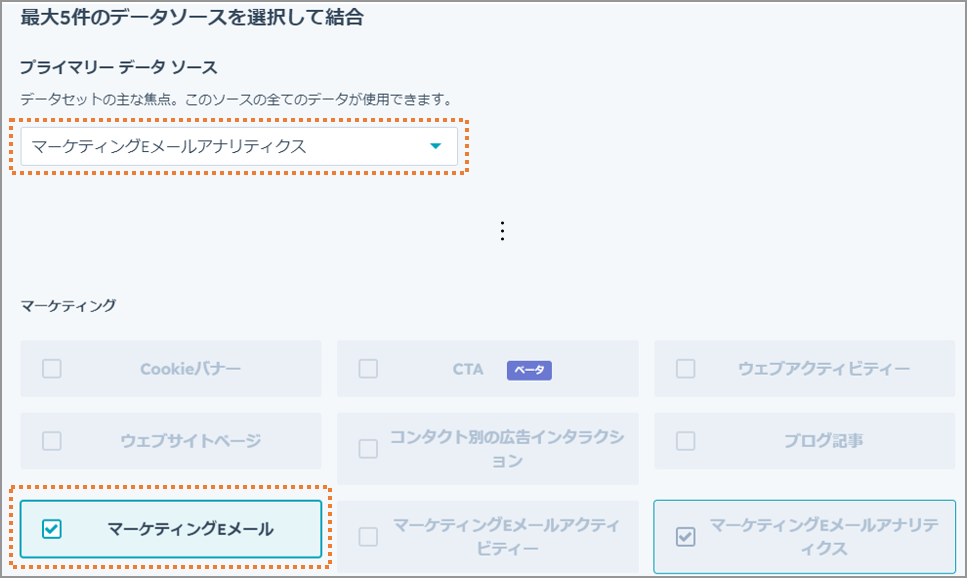Check the ウェブサイトページ checkbox
Screen dimensions: 967x578
tap(52, 441)
